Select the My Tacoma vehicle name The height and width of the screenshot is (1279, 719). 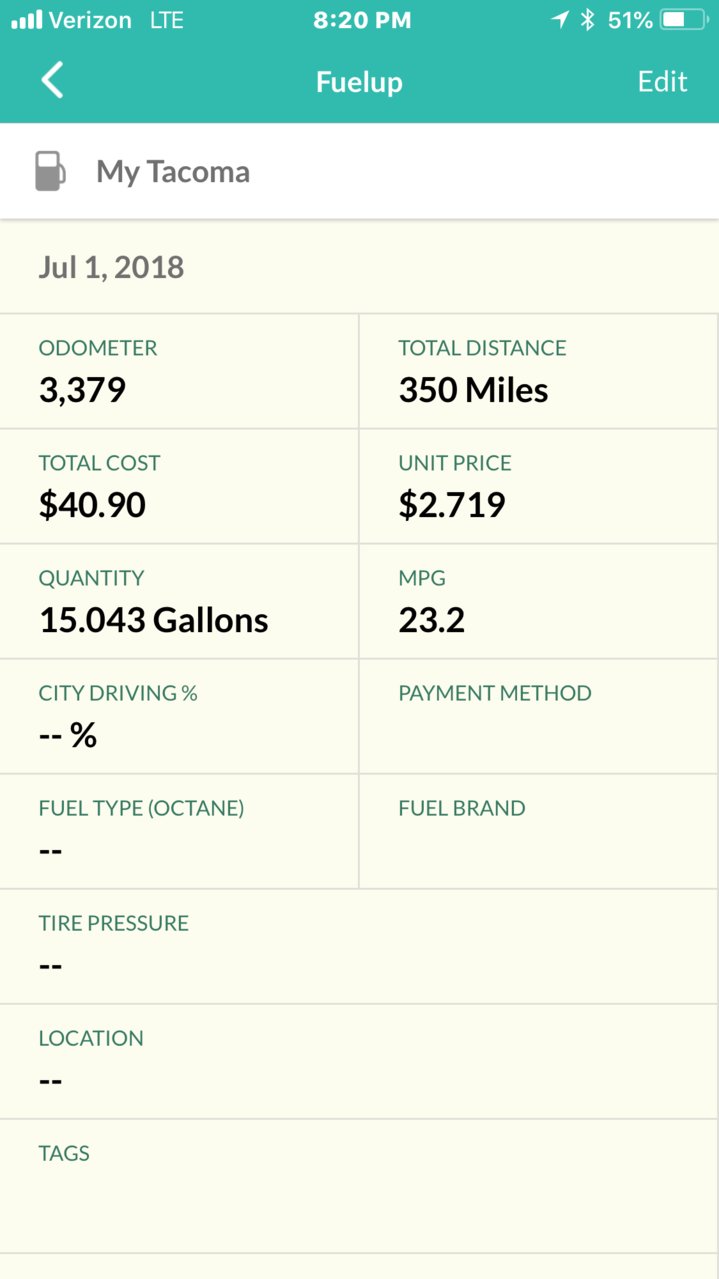tap(173, 172)
